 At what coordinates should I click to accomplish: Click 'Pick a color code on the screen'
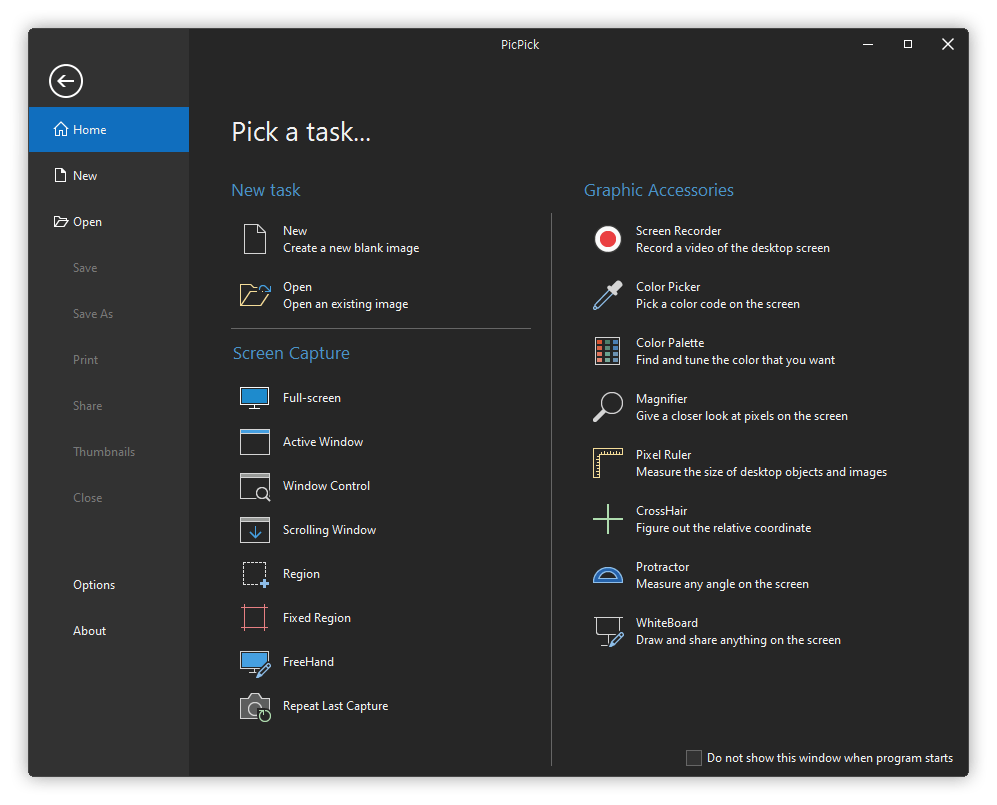(x=718, y=304)
